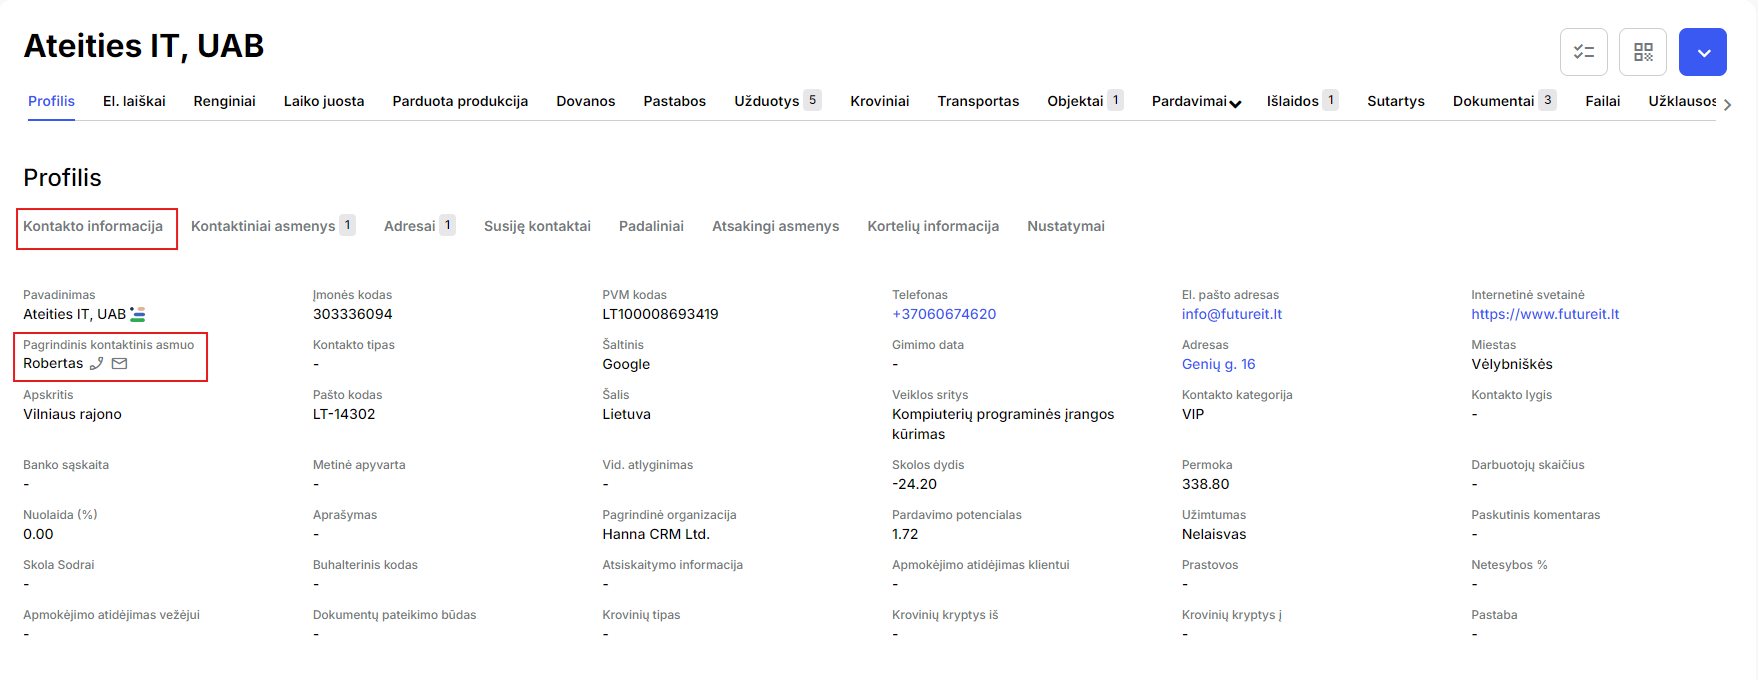
Task: Click country value Lietuva
Action: [x=627, y=414]
